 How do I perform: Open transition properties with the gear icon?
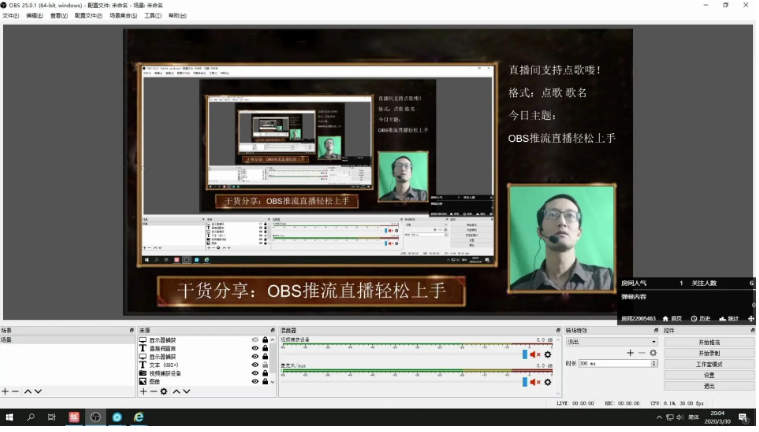(x=653, y=353)
